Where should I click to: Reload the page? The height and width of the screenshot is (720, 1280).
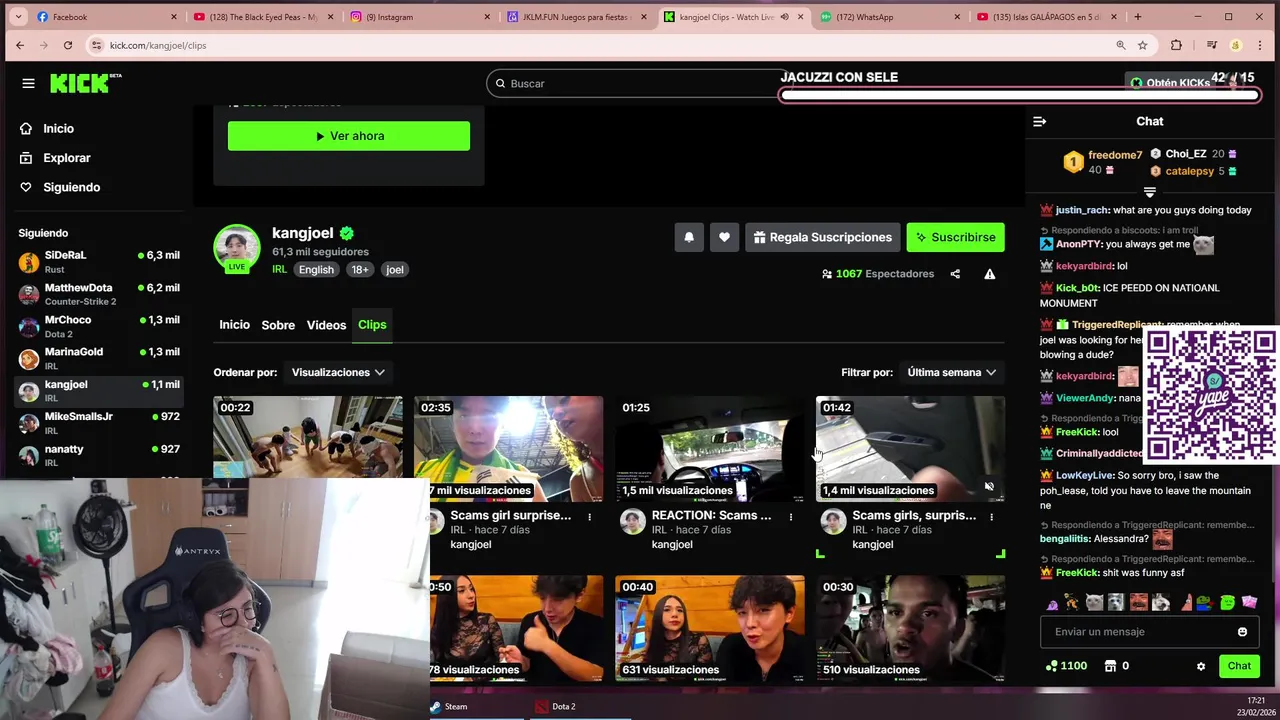click(67, 45)
